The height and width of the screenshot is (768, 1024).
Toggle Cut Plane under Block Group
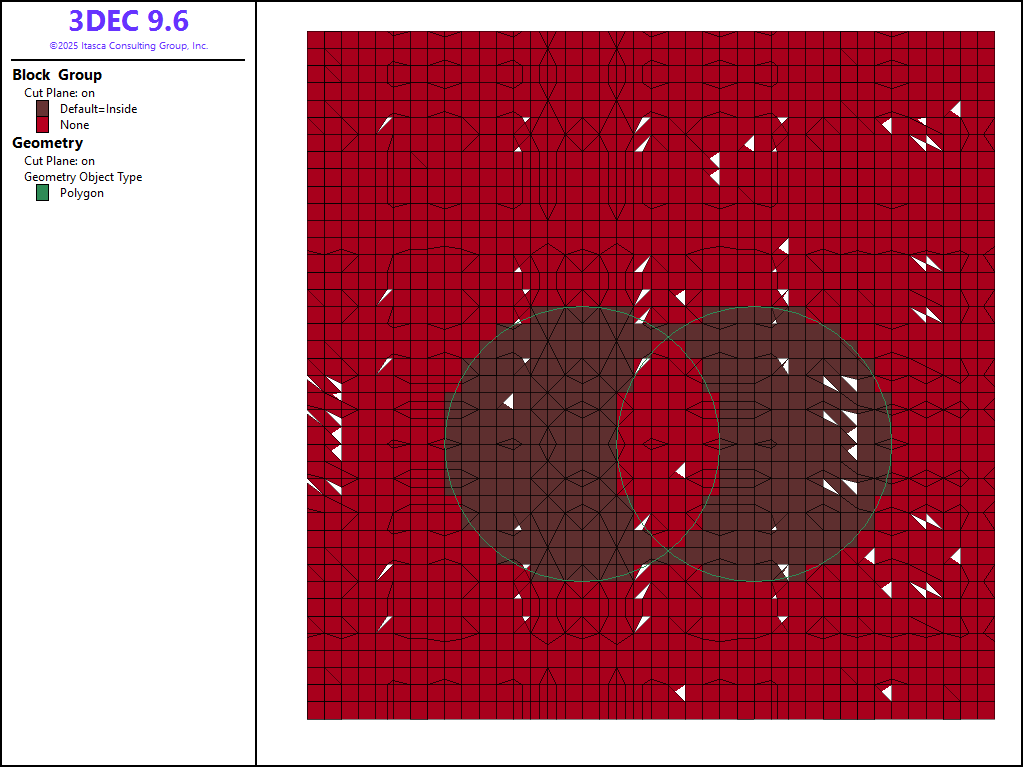[60, 93]
